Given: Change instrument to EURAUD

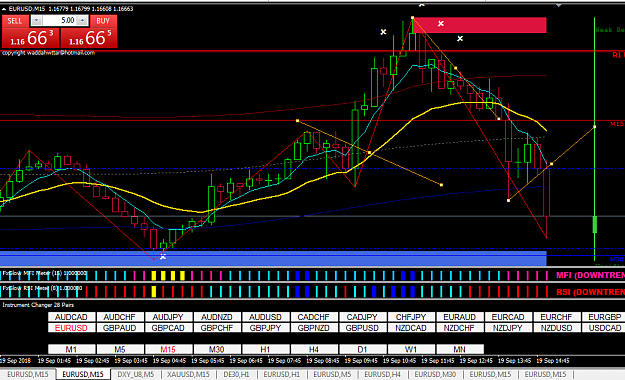Looking at the screenshot, I should (460, 317).
